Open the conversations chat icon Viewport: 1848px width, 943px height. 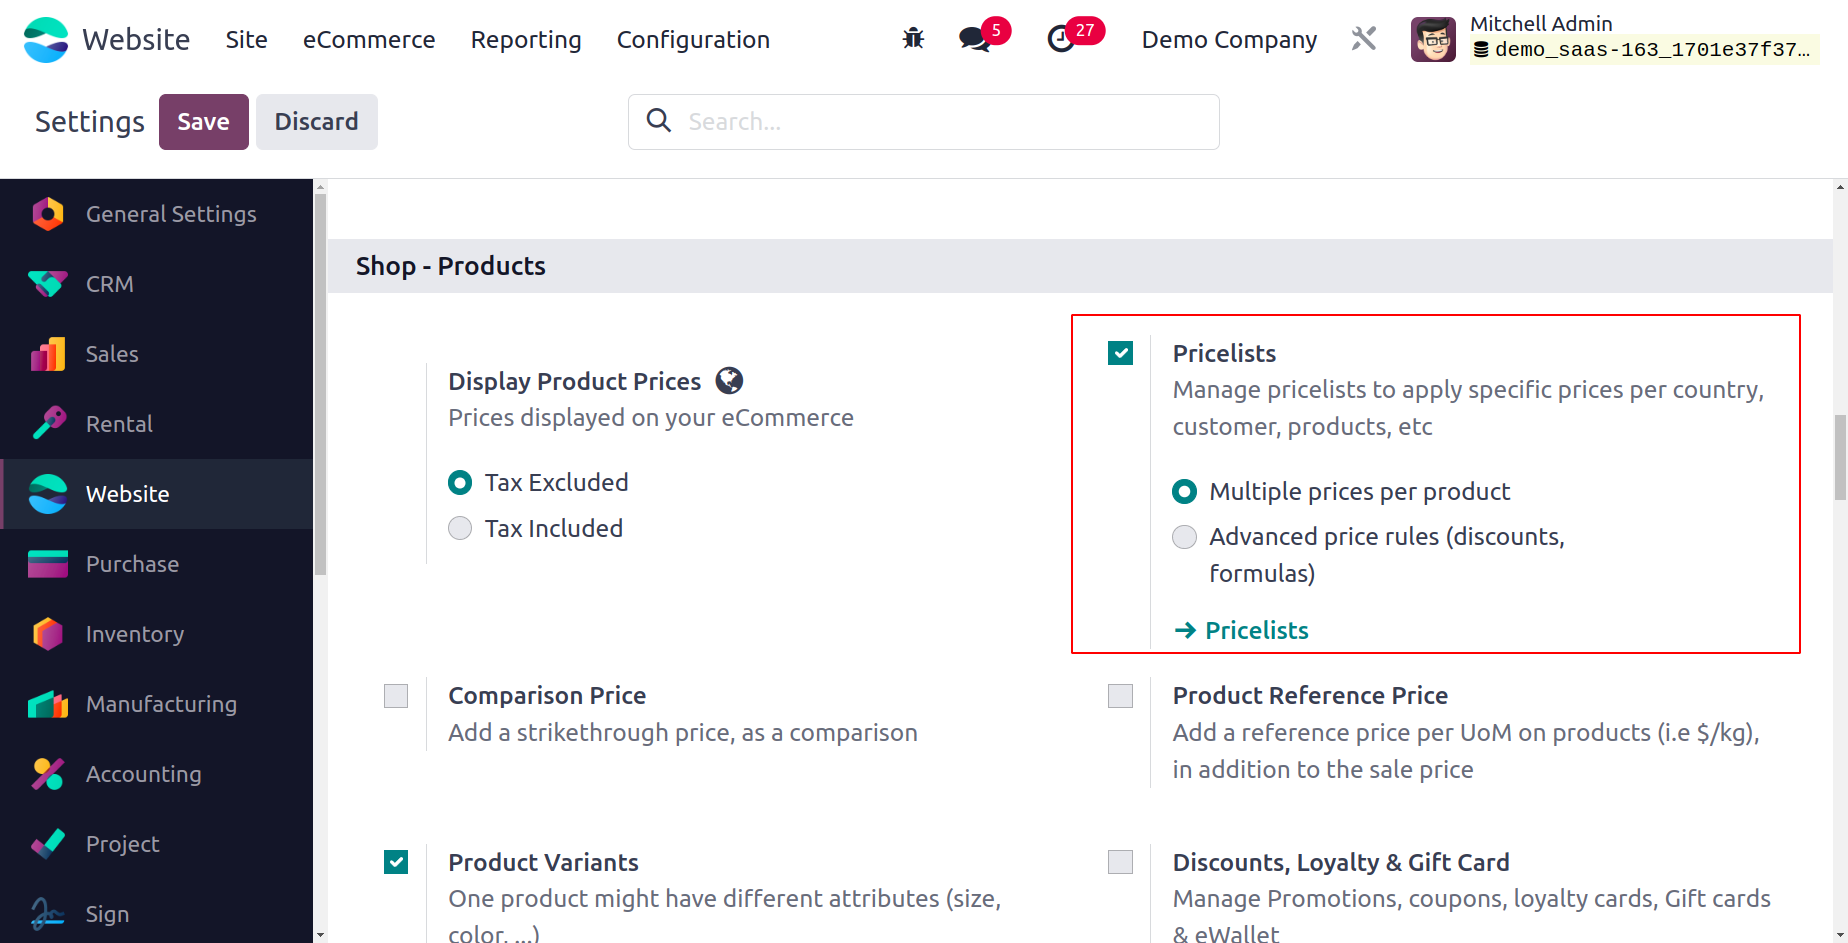(x=974, y=39)
